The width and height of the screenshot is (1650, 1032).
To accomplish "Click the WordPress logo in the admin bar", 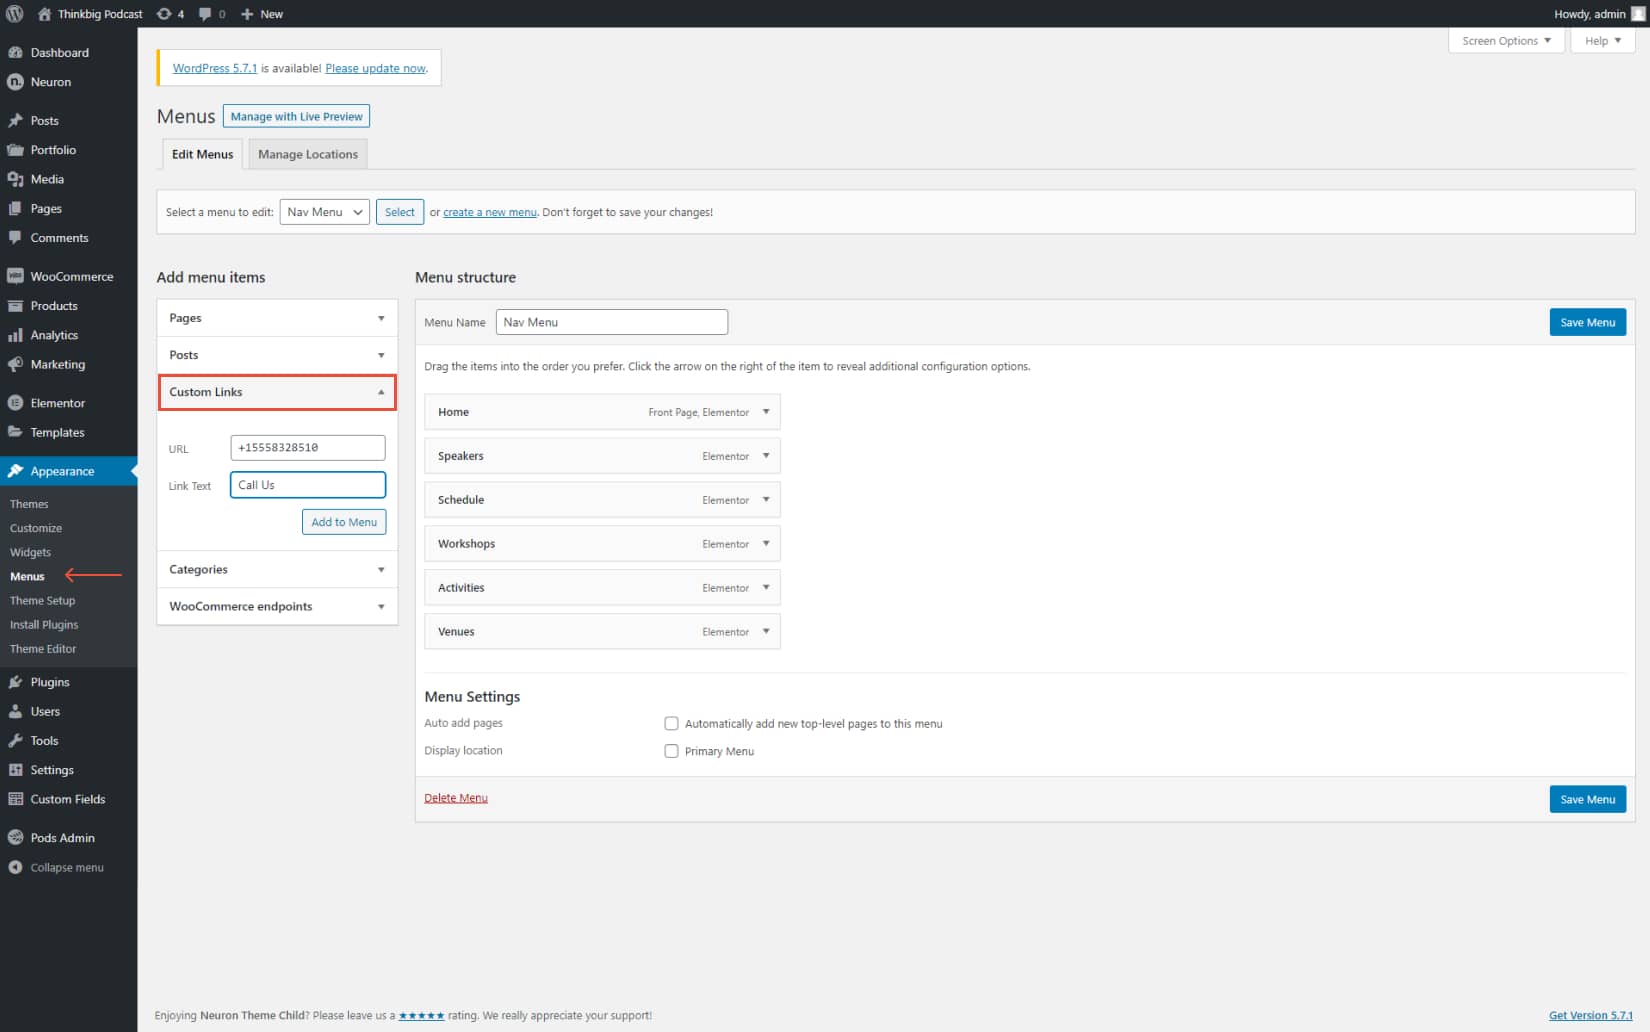I will [x=14, y=14].
